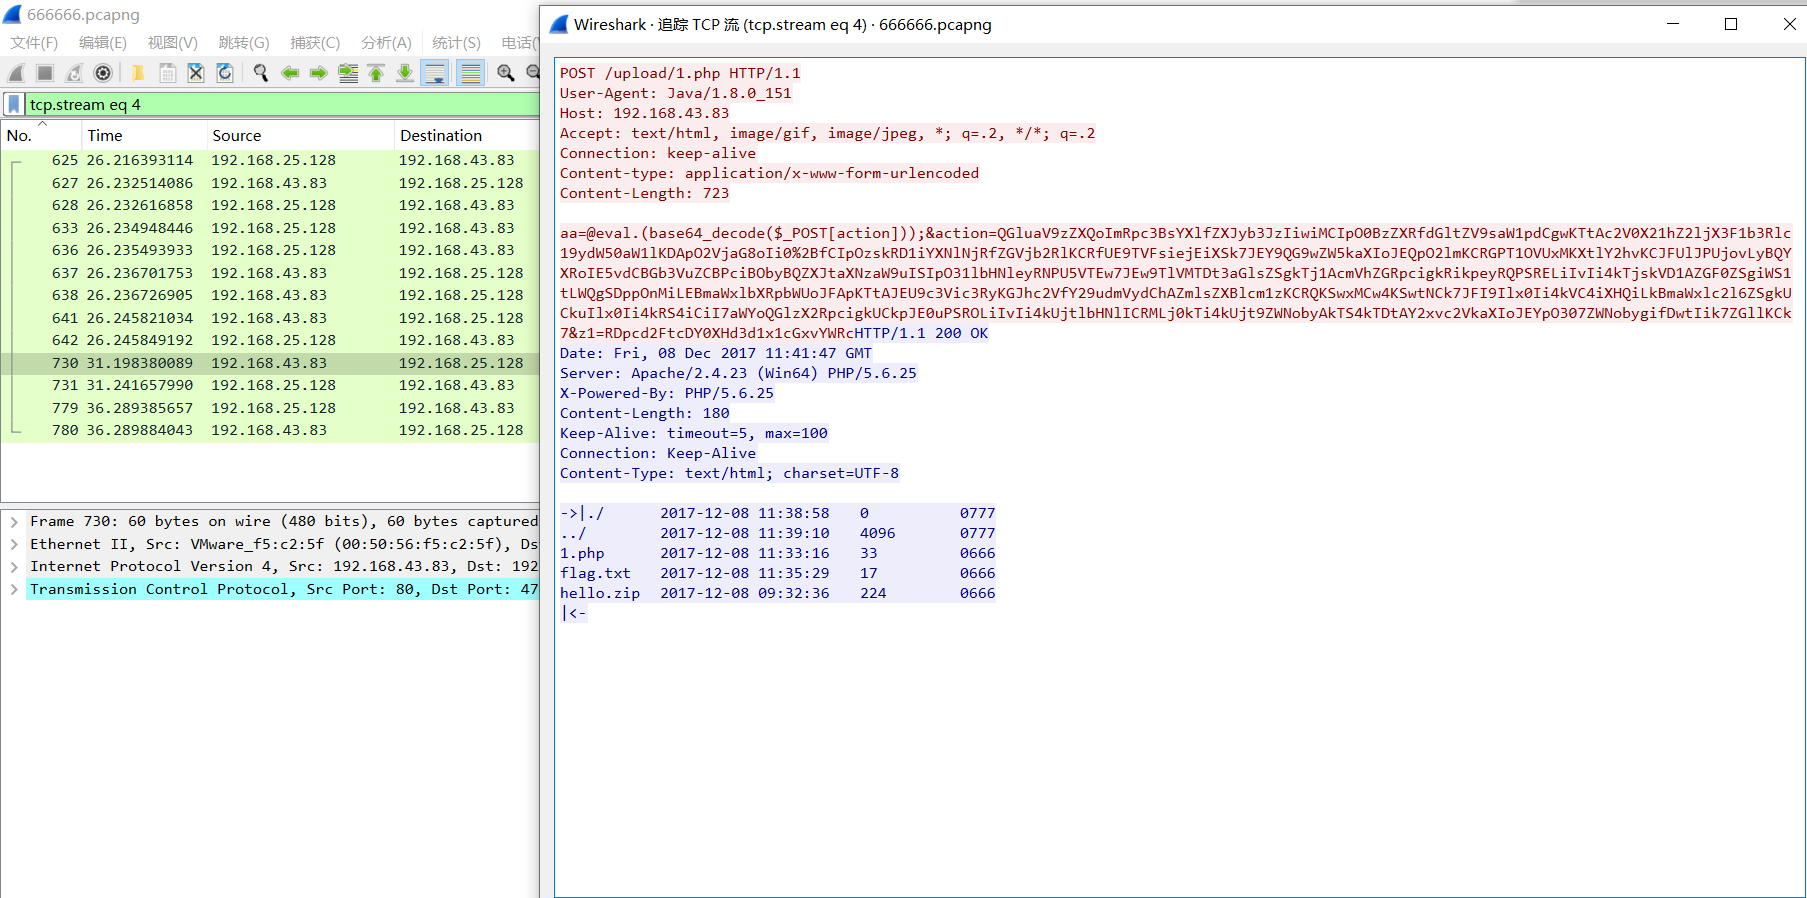Image resolution: width=1807 pixels, height=898 pixels.
Task: Open the 分析(A) menu
Action: click(386, 42)
